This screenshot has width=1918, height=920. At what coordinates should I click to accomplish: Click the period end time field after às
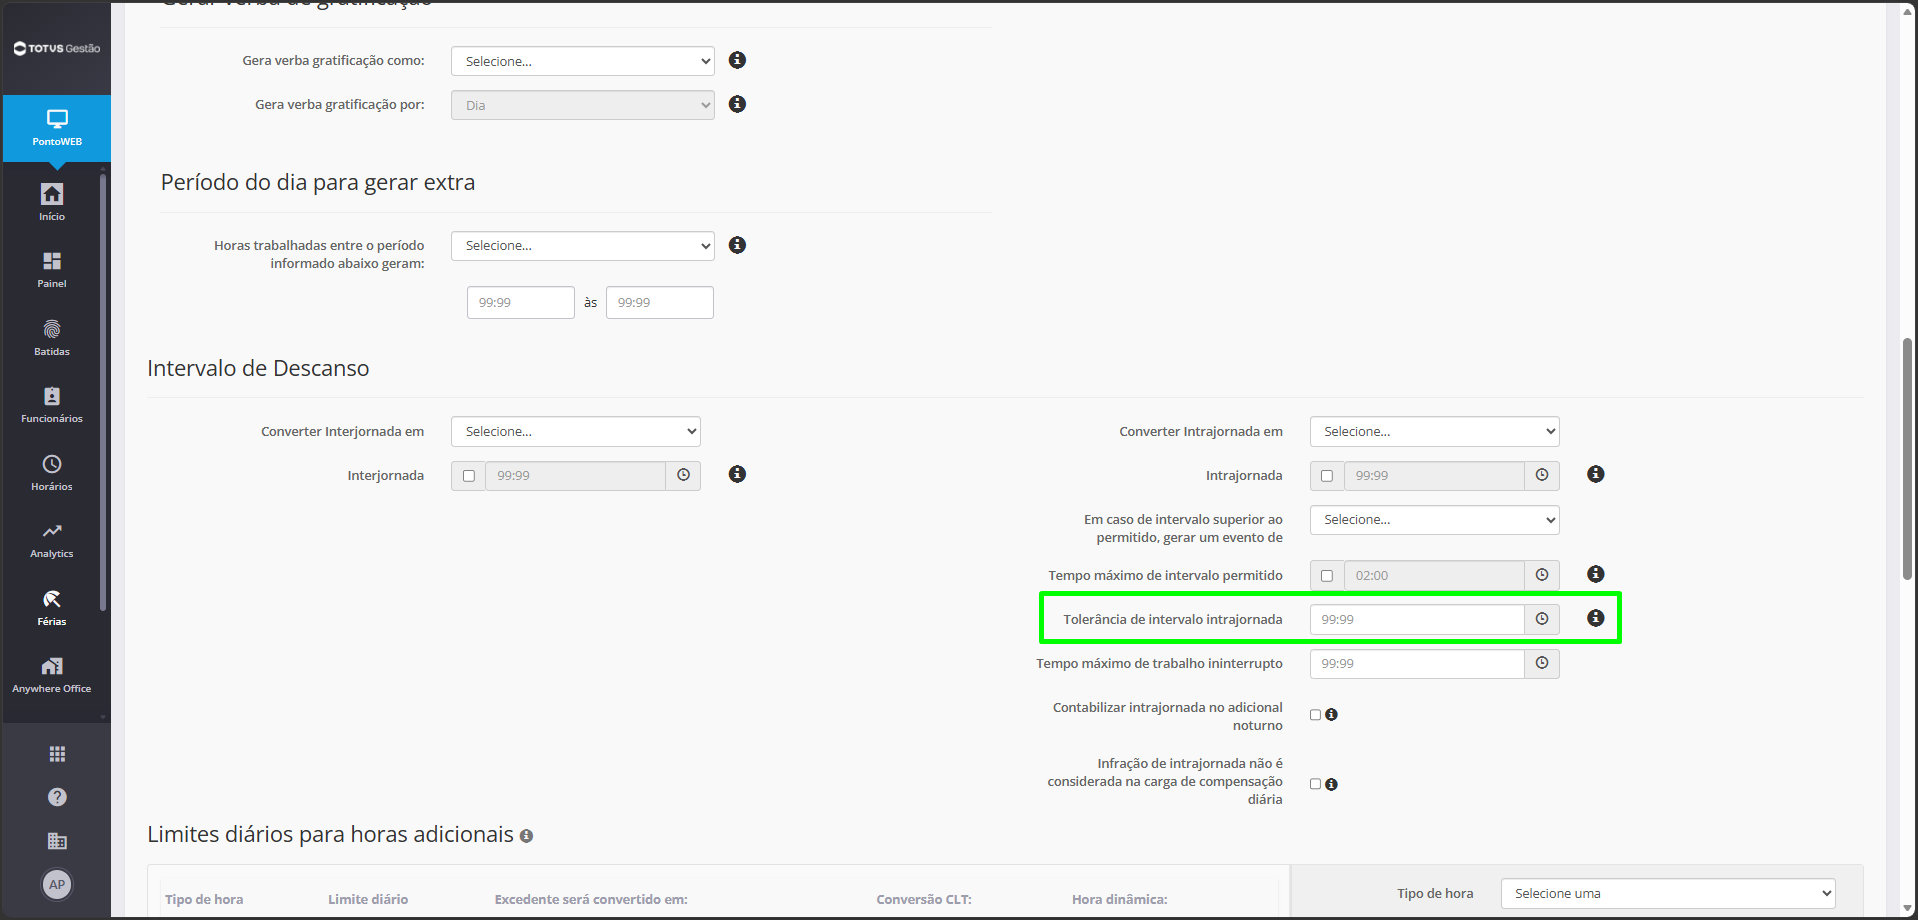tap(660, 303)
